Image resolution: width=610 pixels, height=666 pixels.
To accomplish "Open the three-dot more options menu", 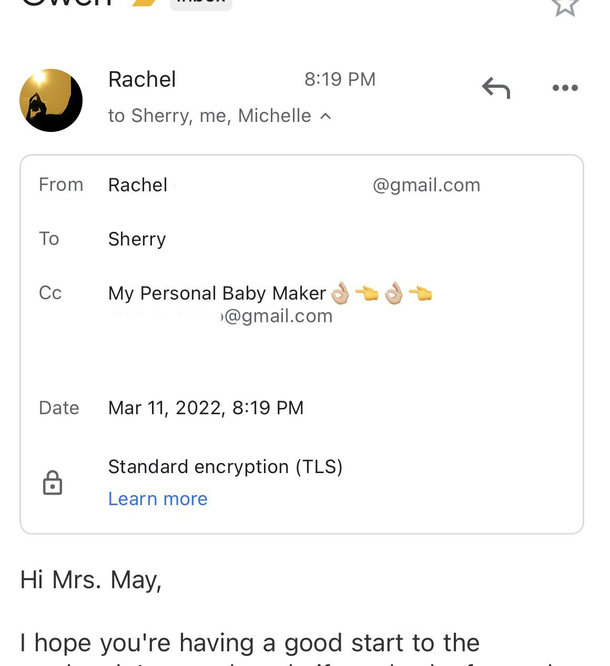I will pos(565,88).
